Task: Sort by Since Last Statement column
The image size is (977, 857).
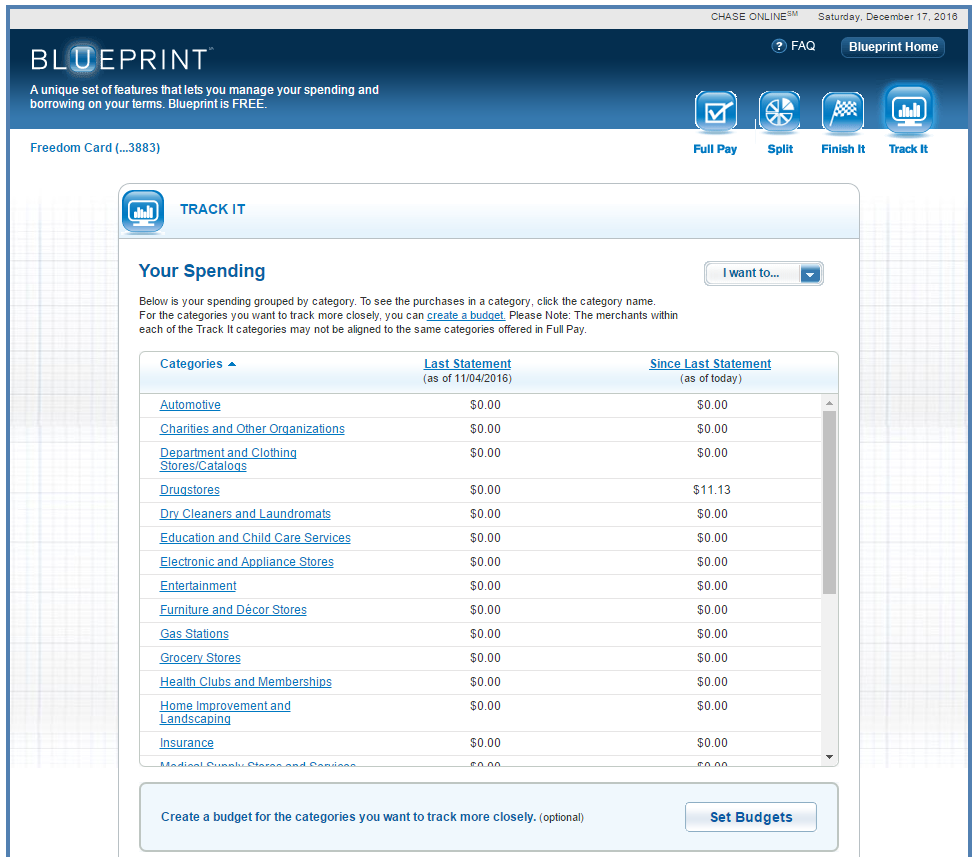Action: click(710, 364)
